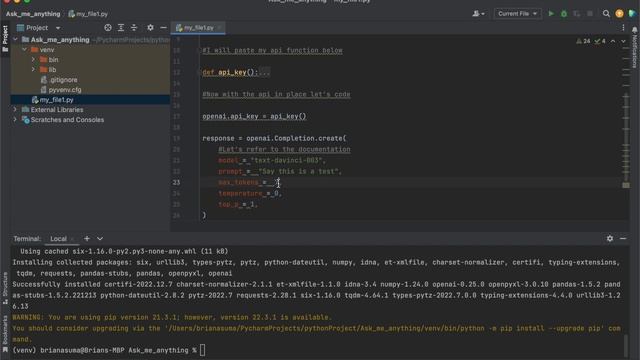Click the model text-davinci-003 line
The image size is (640, 360).
(272, 160)
